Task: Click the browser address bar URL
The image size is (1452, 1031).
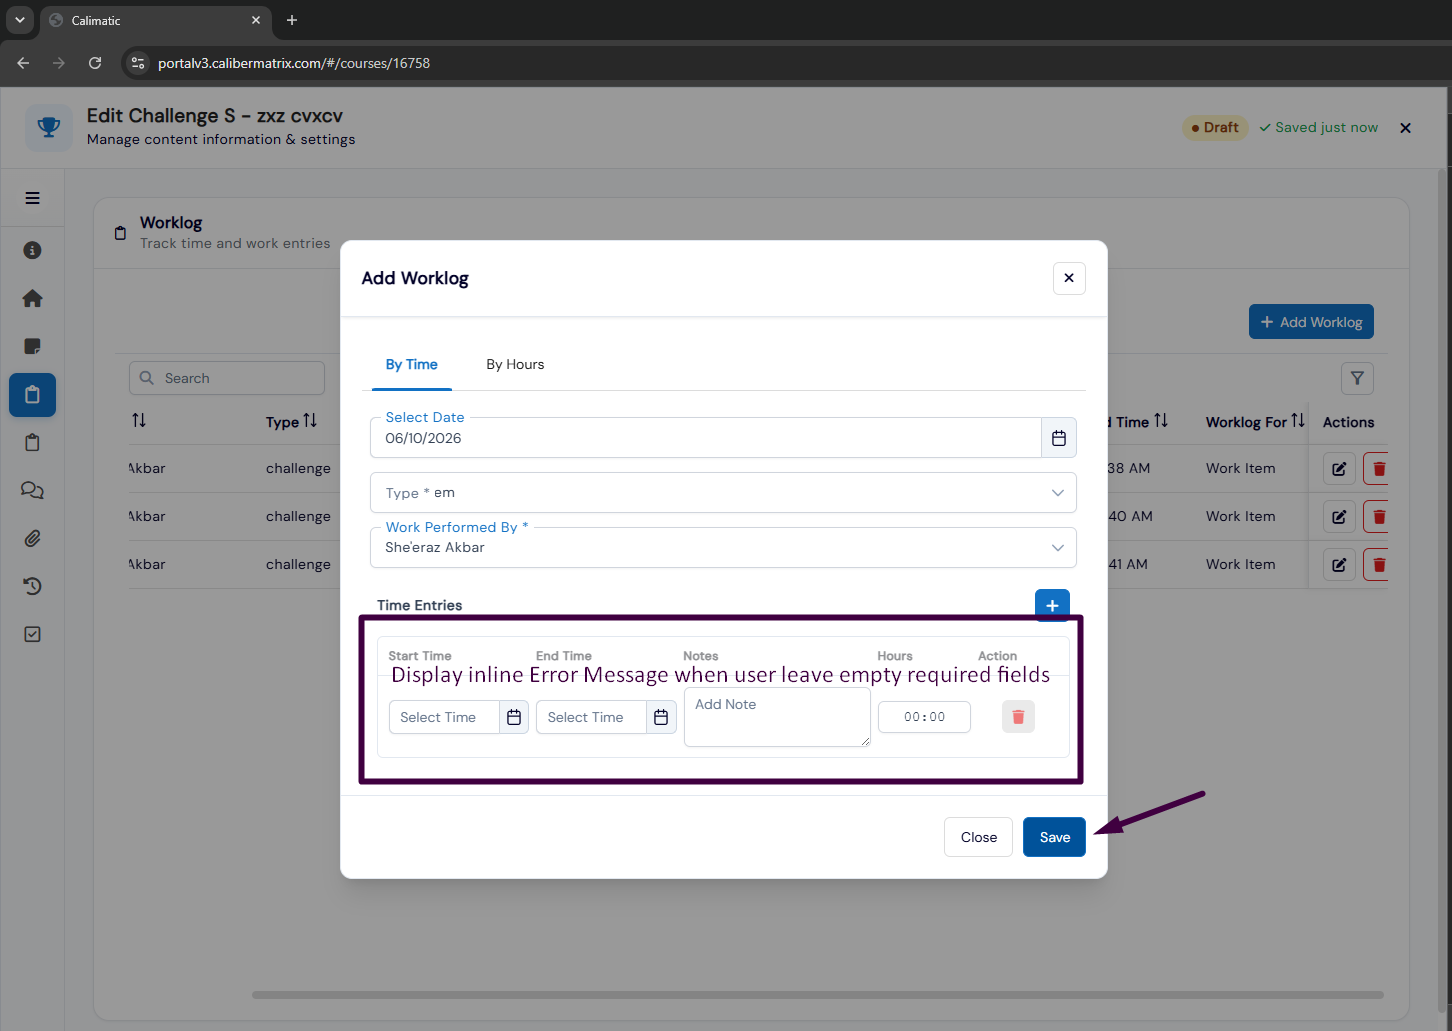Action: point(294,63)
